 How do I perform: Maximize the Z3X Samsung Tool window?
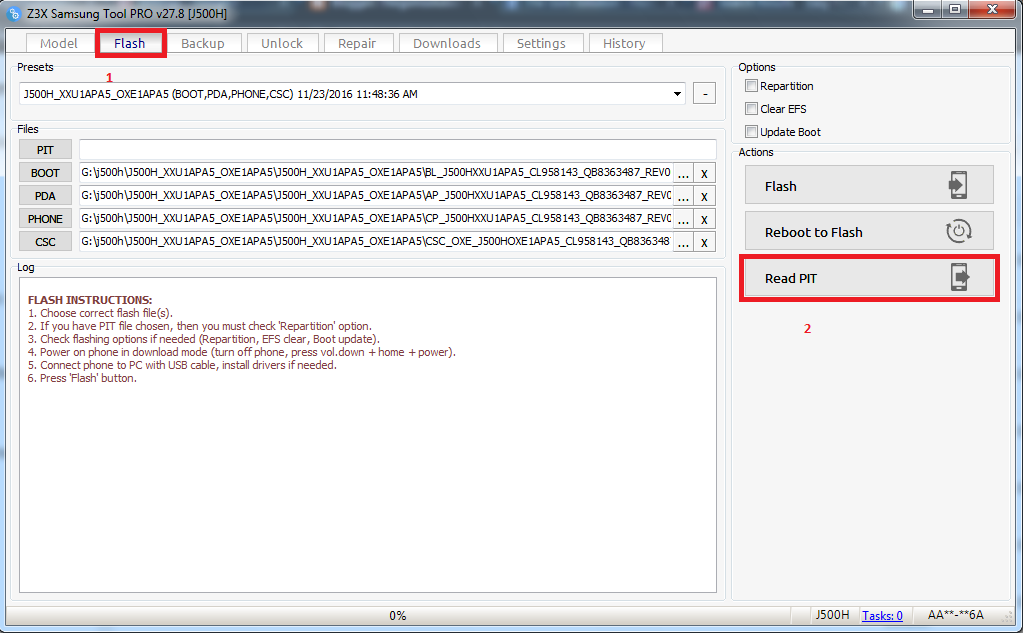coord(954,9)
